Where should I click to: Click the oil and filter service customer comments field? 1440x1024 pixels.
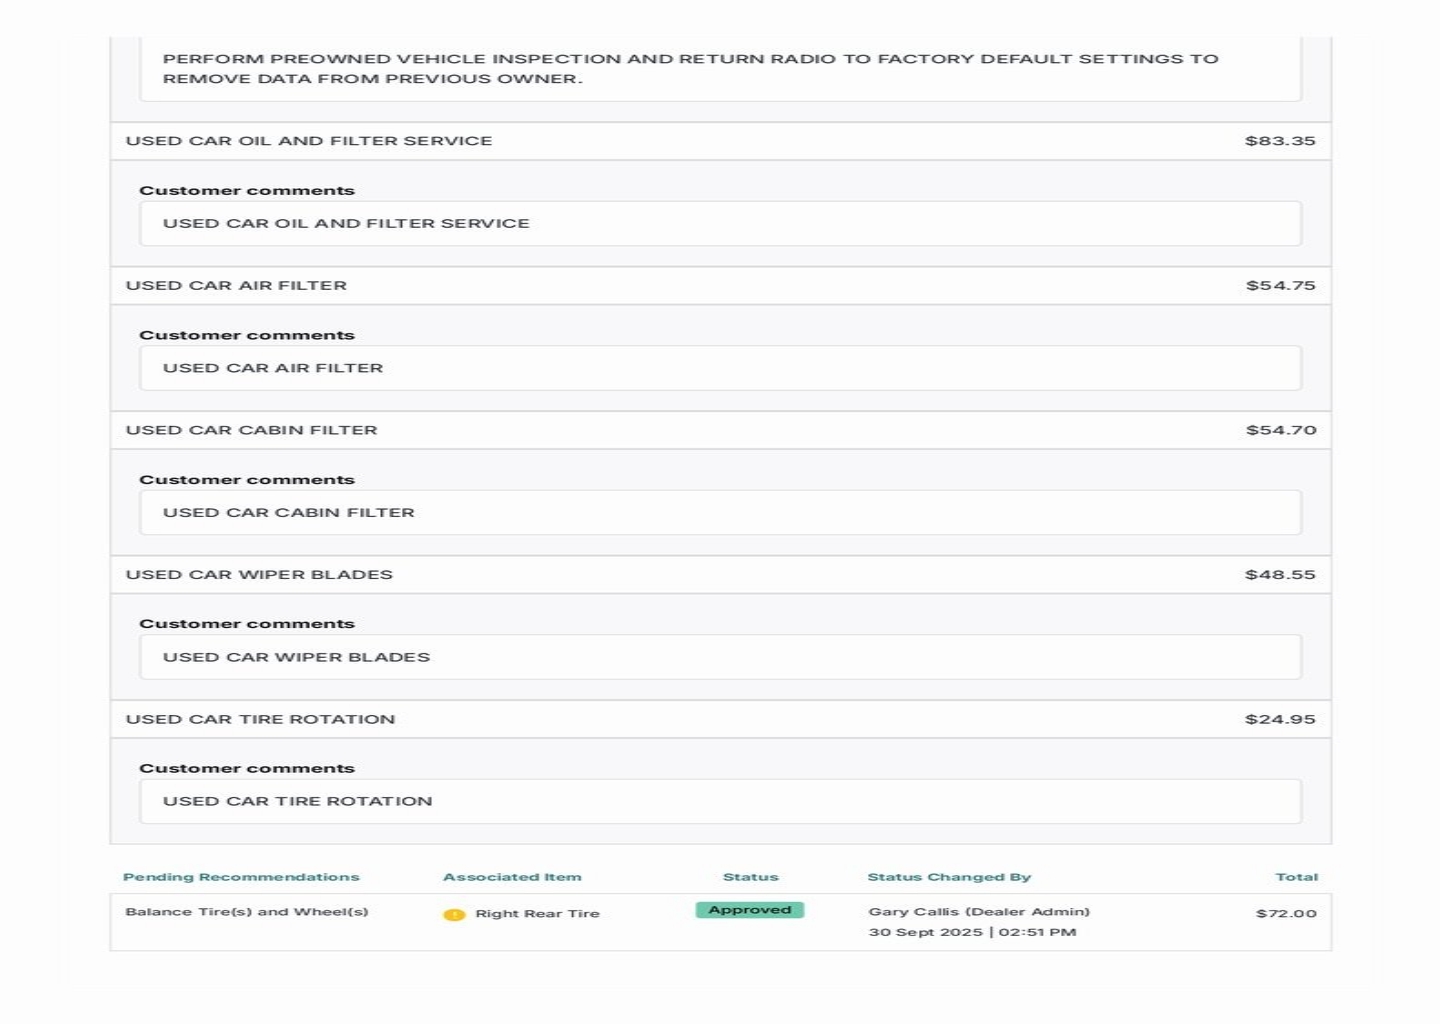point(720,224)
